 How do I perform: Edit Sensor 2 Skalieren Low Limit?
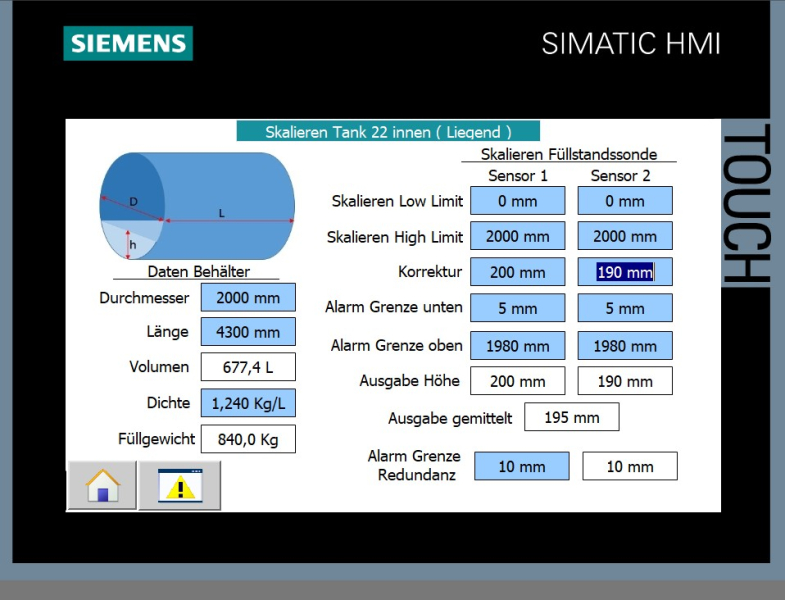(x=624, y=201)
